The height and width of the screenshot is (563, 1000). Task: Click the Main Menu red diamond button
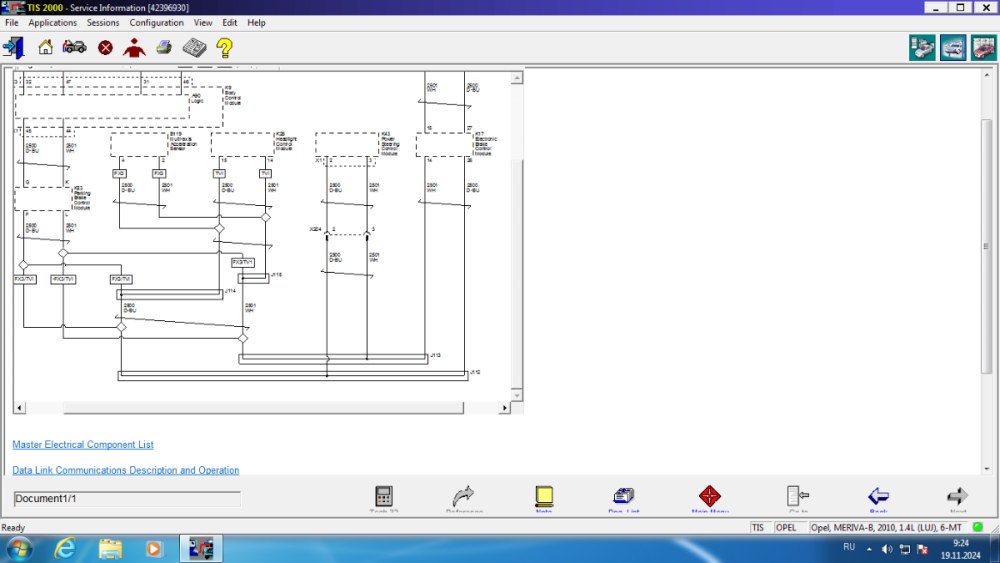coord(710,497)
